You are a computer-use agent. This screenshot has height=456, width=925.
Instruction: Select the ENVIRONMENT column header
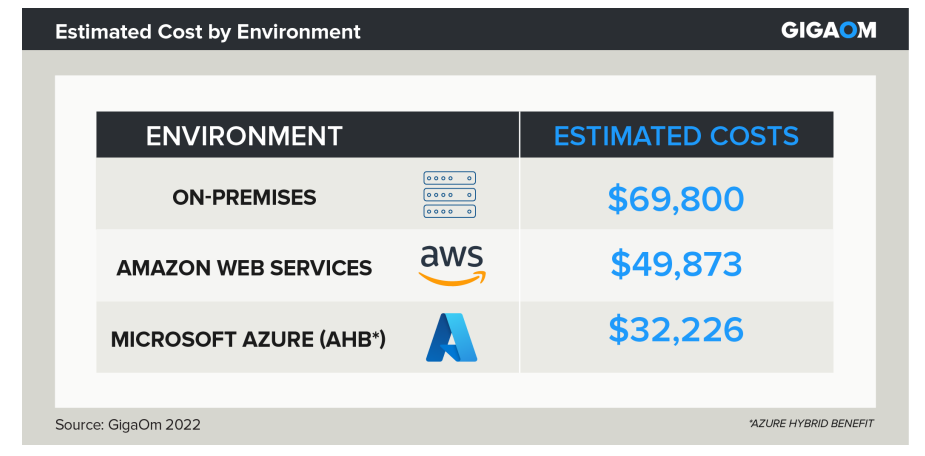coord(244,136)
